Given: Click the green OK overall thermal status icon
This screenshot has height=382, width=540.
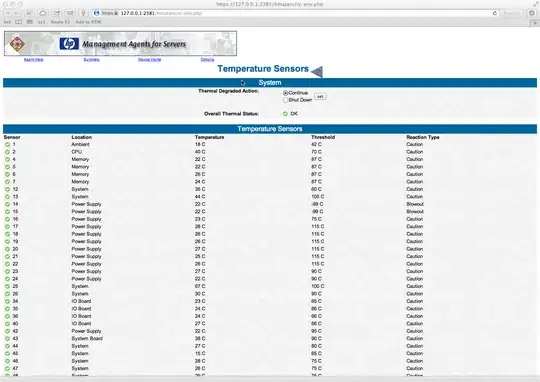Looking at the screenshot, I should (x=285, y=114).
